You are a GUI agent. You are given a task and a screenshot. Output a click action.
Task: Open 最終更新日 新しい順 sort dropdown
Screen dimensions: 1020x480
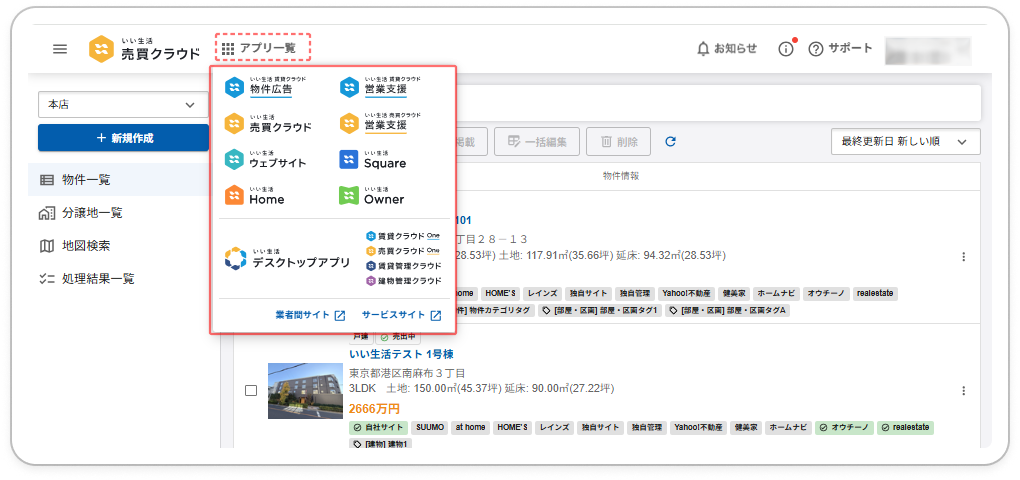tap(906, 141)
